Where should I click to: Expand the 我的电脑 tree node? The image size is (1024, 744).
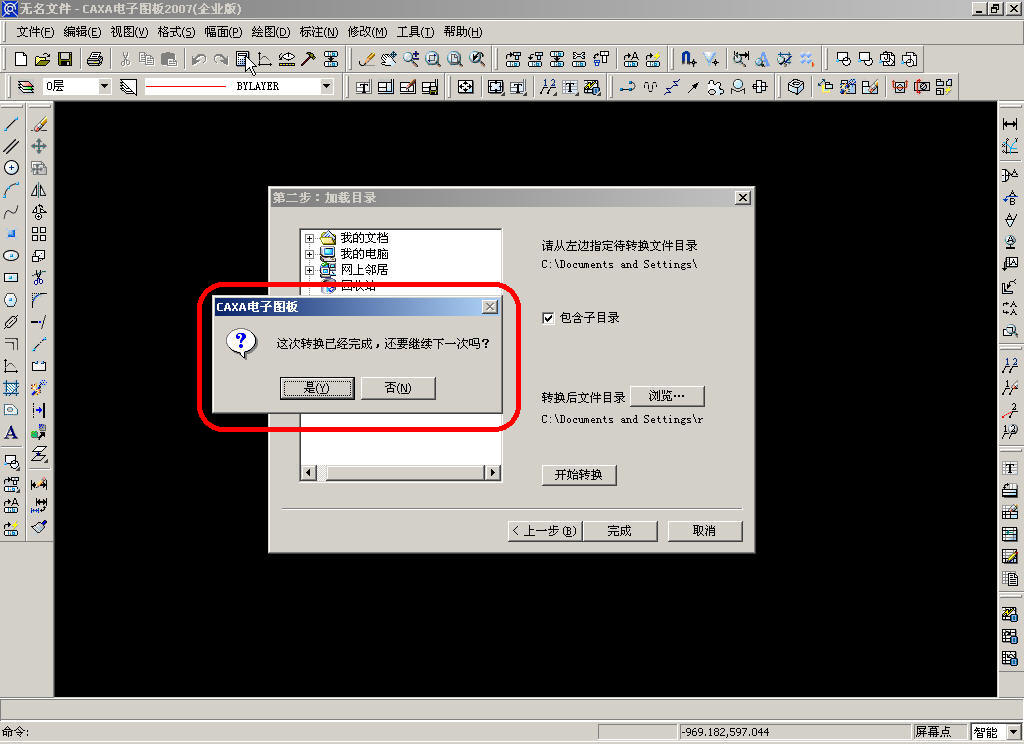[310, 254]
